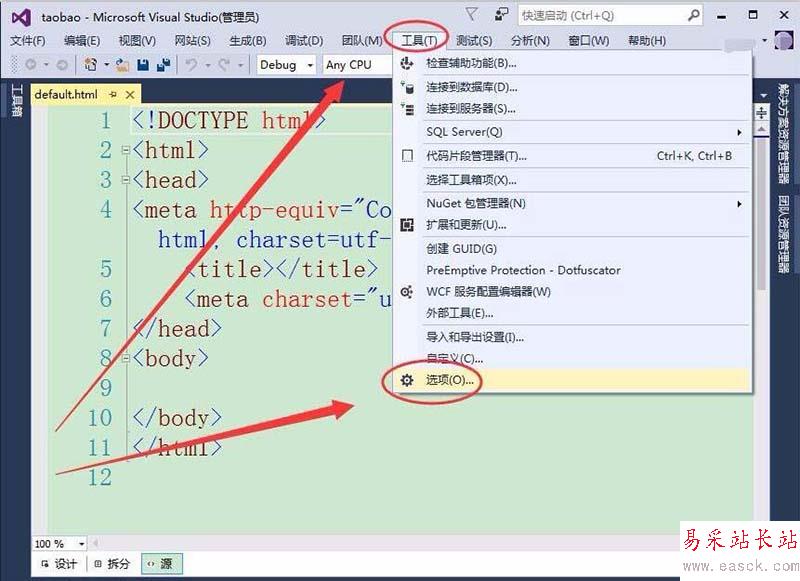Expand the SQL Server(Q) submenu arrow
This screenshot has width=800, height=581.
pos(739,132)
